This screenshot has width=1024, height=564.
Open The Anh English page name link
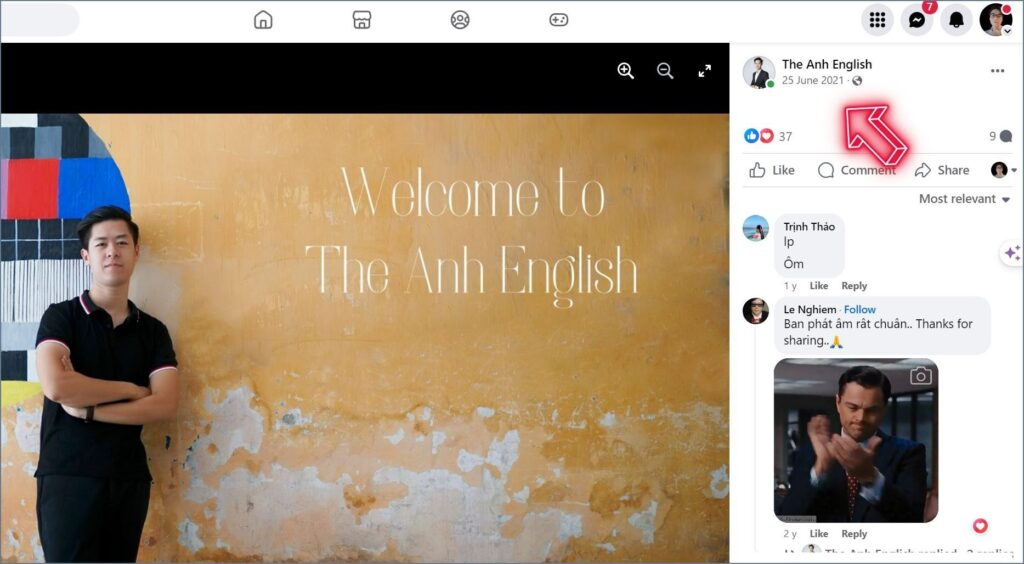(x=827, y=64)
